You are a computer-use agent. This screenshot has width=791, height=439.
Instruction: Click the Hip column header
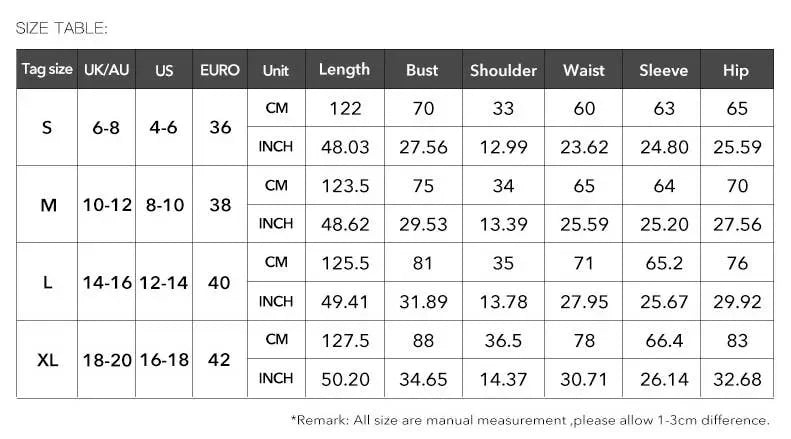click(x=737, y=69)
